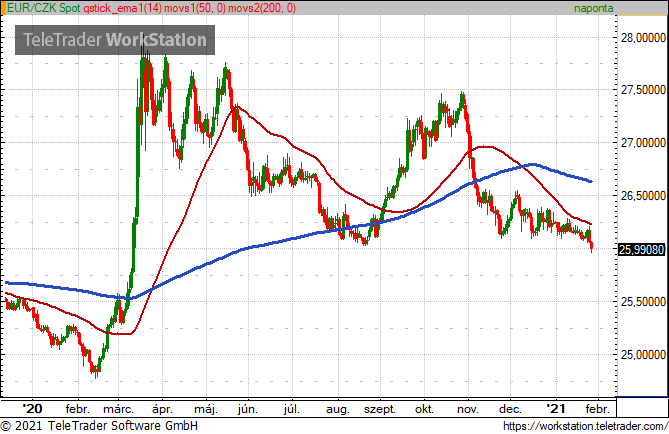Click the okt. month label

click(424, 409)
